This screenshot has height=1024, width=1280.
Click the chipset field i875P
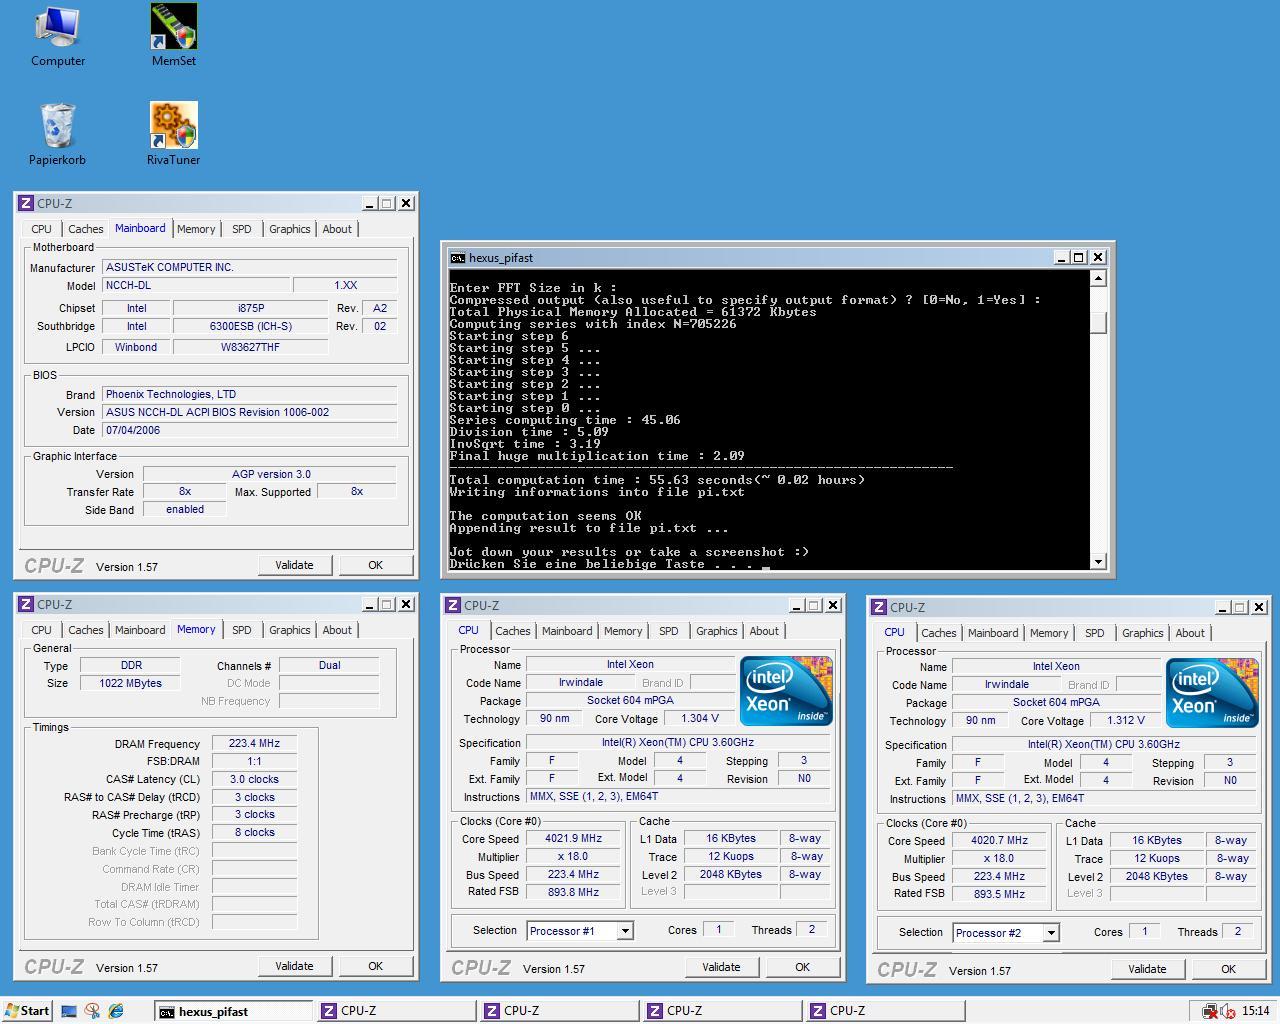pos(251,308)
